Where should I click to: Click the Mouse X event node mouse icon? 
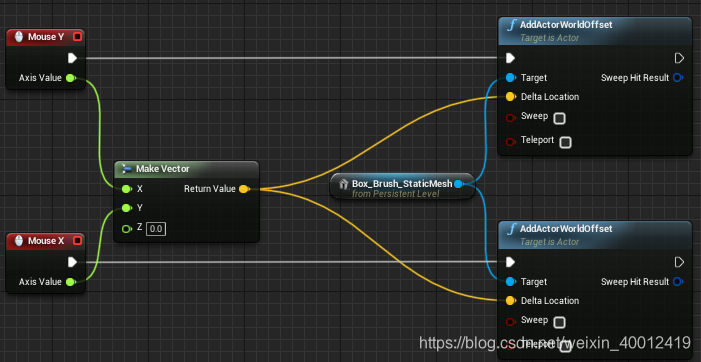(19, 241)
